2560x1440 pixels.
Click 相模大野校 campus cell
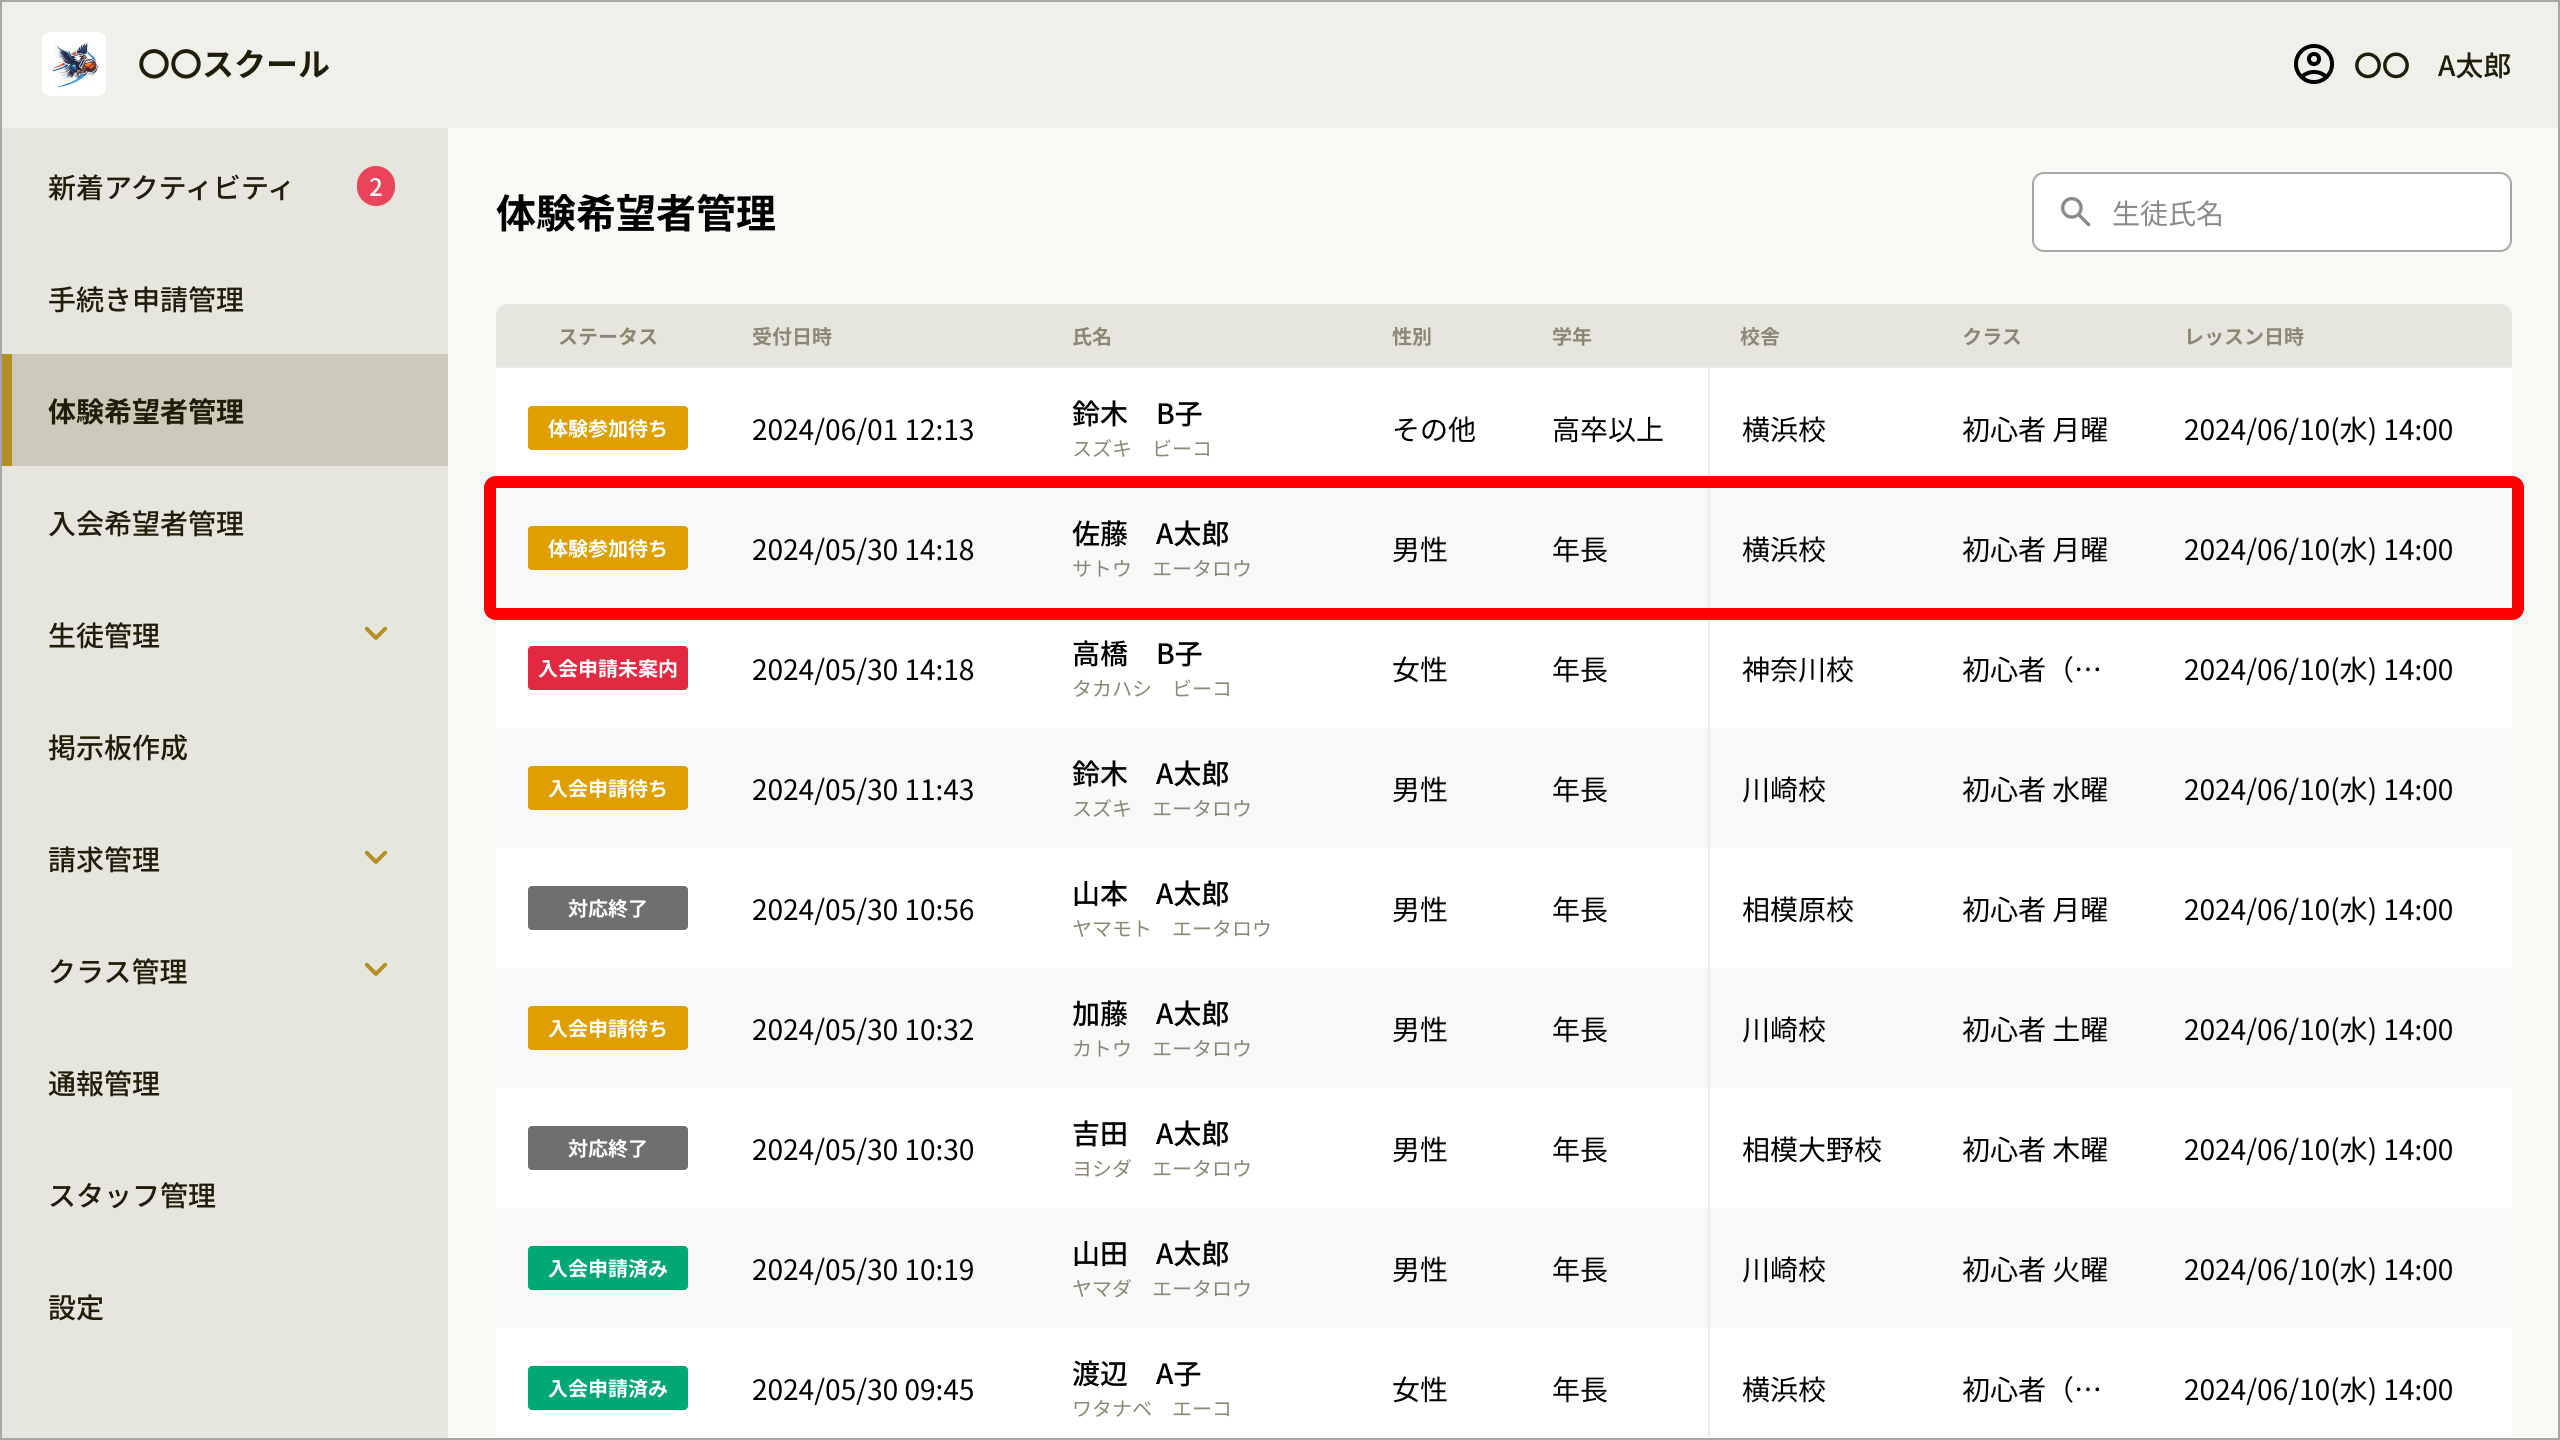pyautogui.click(x=1812, y=1149)
